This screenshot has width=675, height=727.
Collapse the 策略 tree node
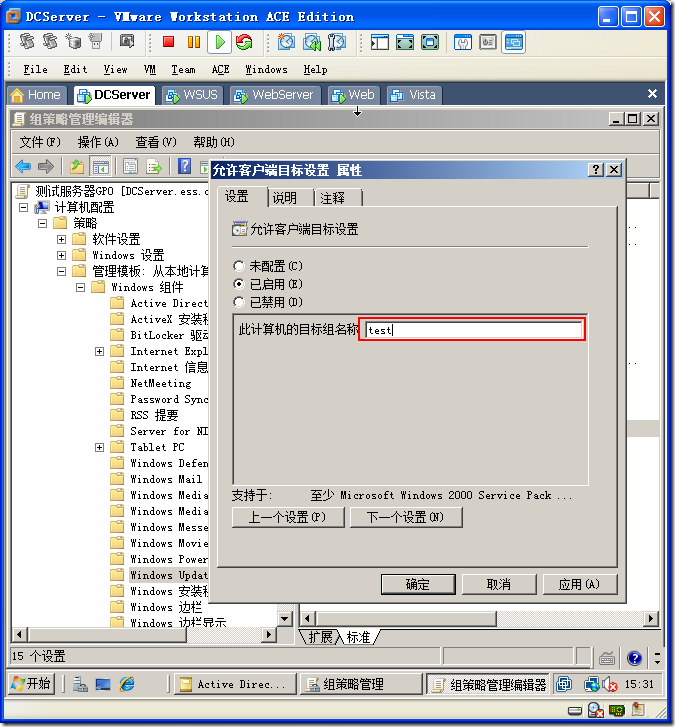(42, 223)
